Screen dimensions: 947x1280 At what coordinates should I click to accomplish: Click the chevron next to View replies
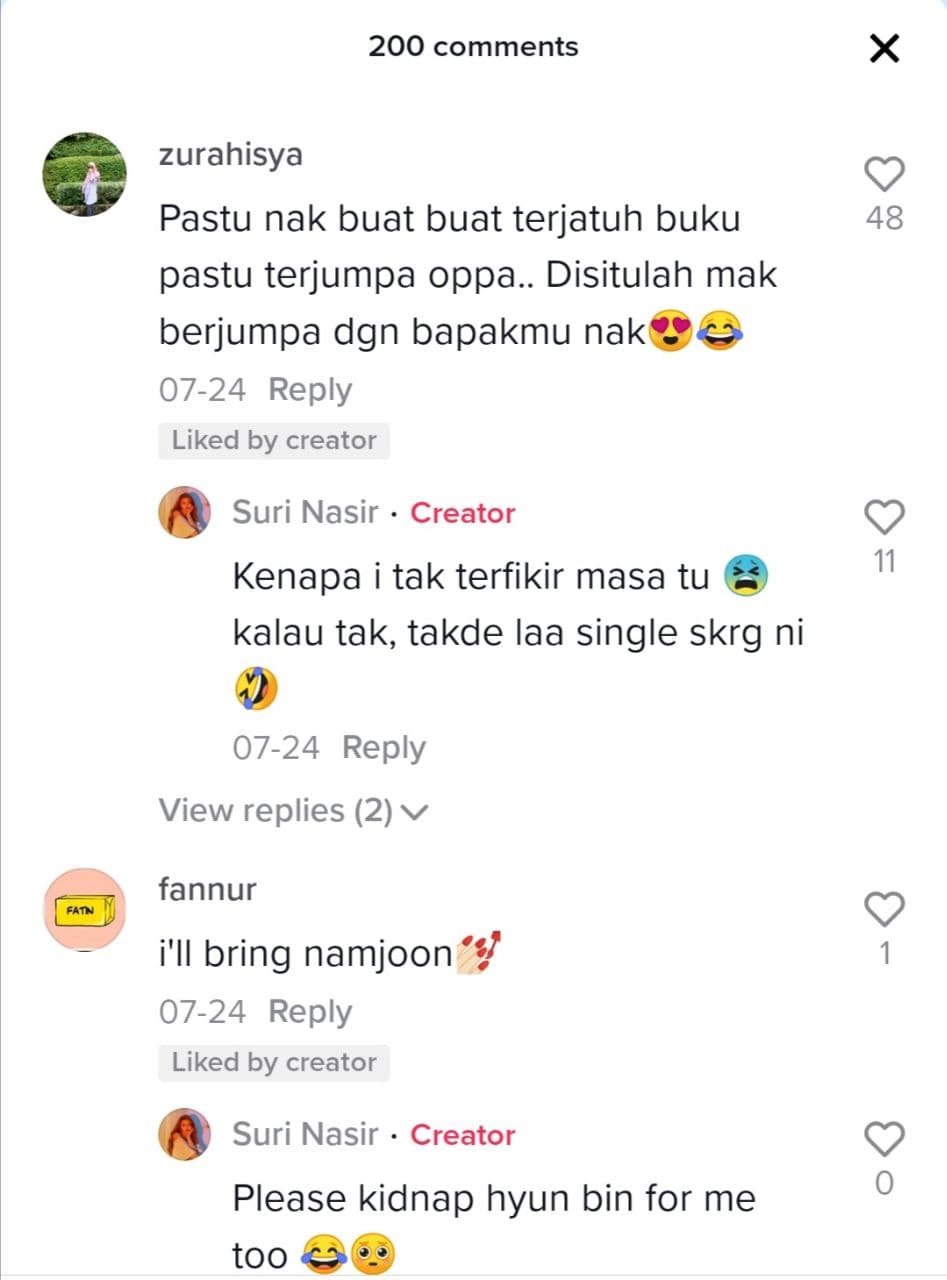point(414,813)
